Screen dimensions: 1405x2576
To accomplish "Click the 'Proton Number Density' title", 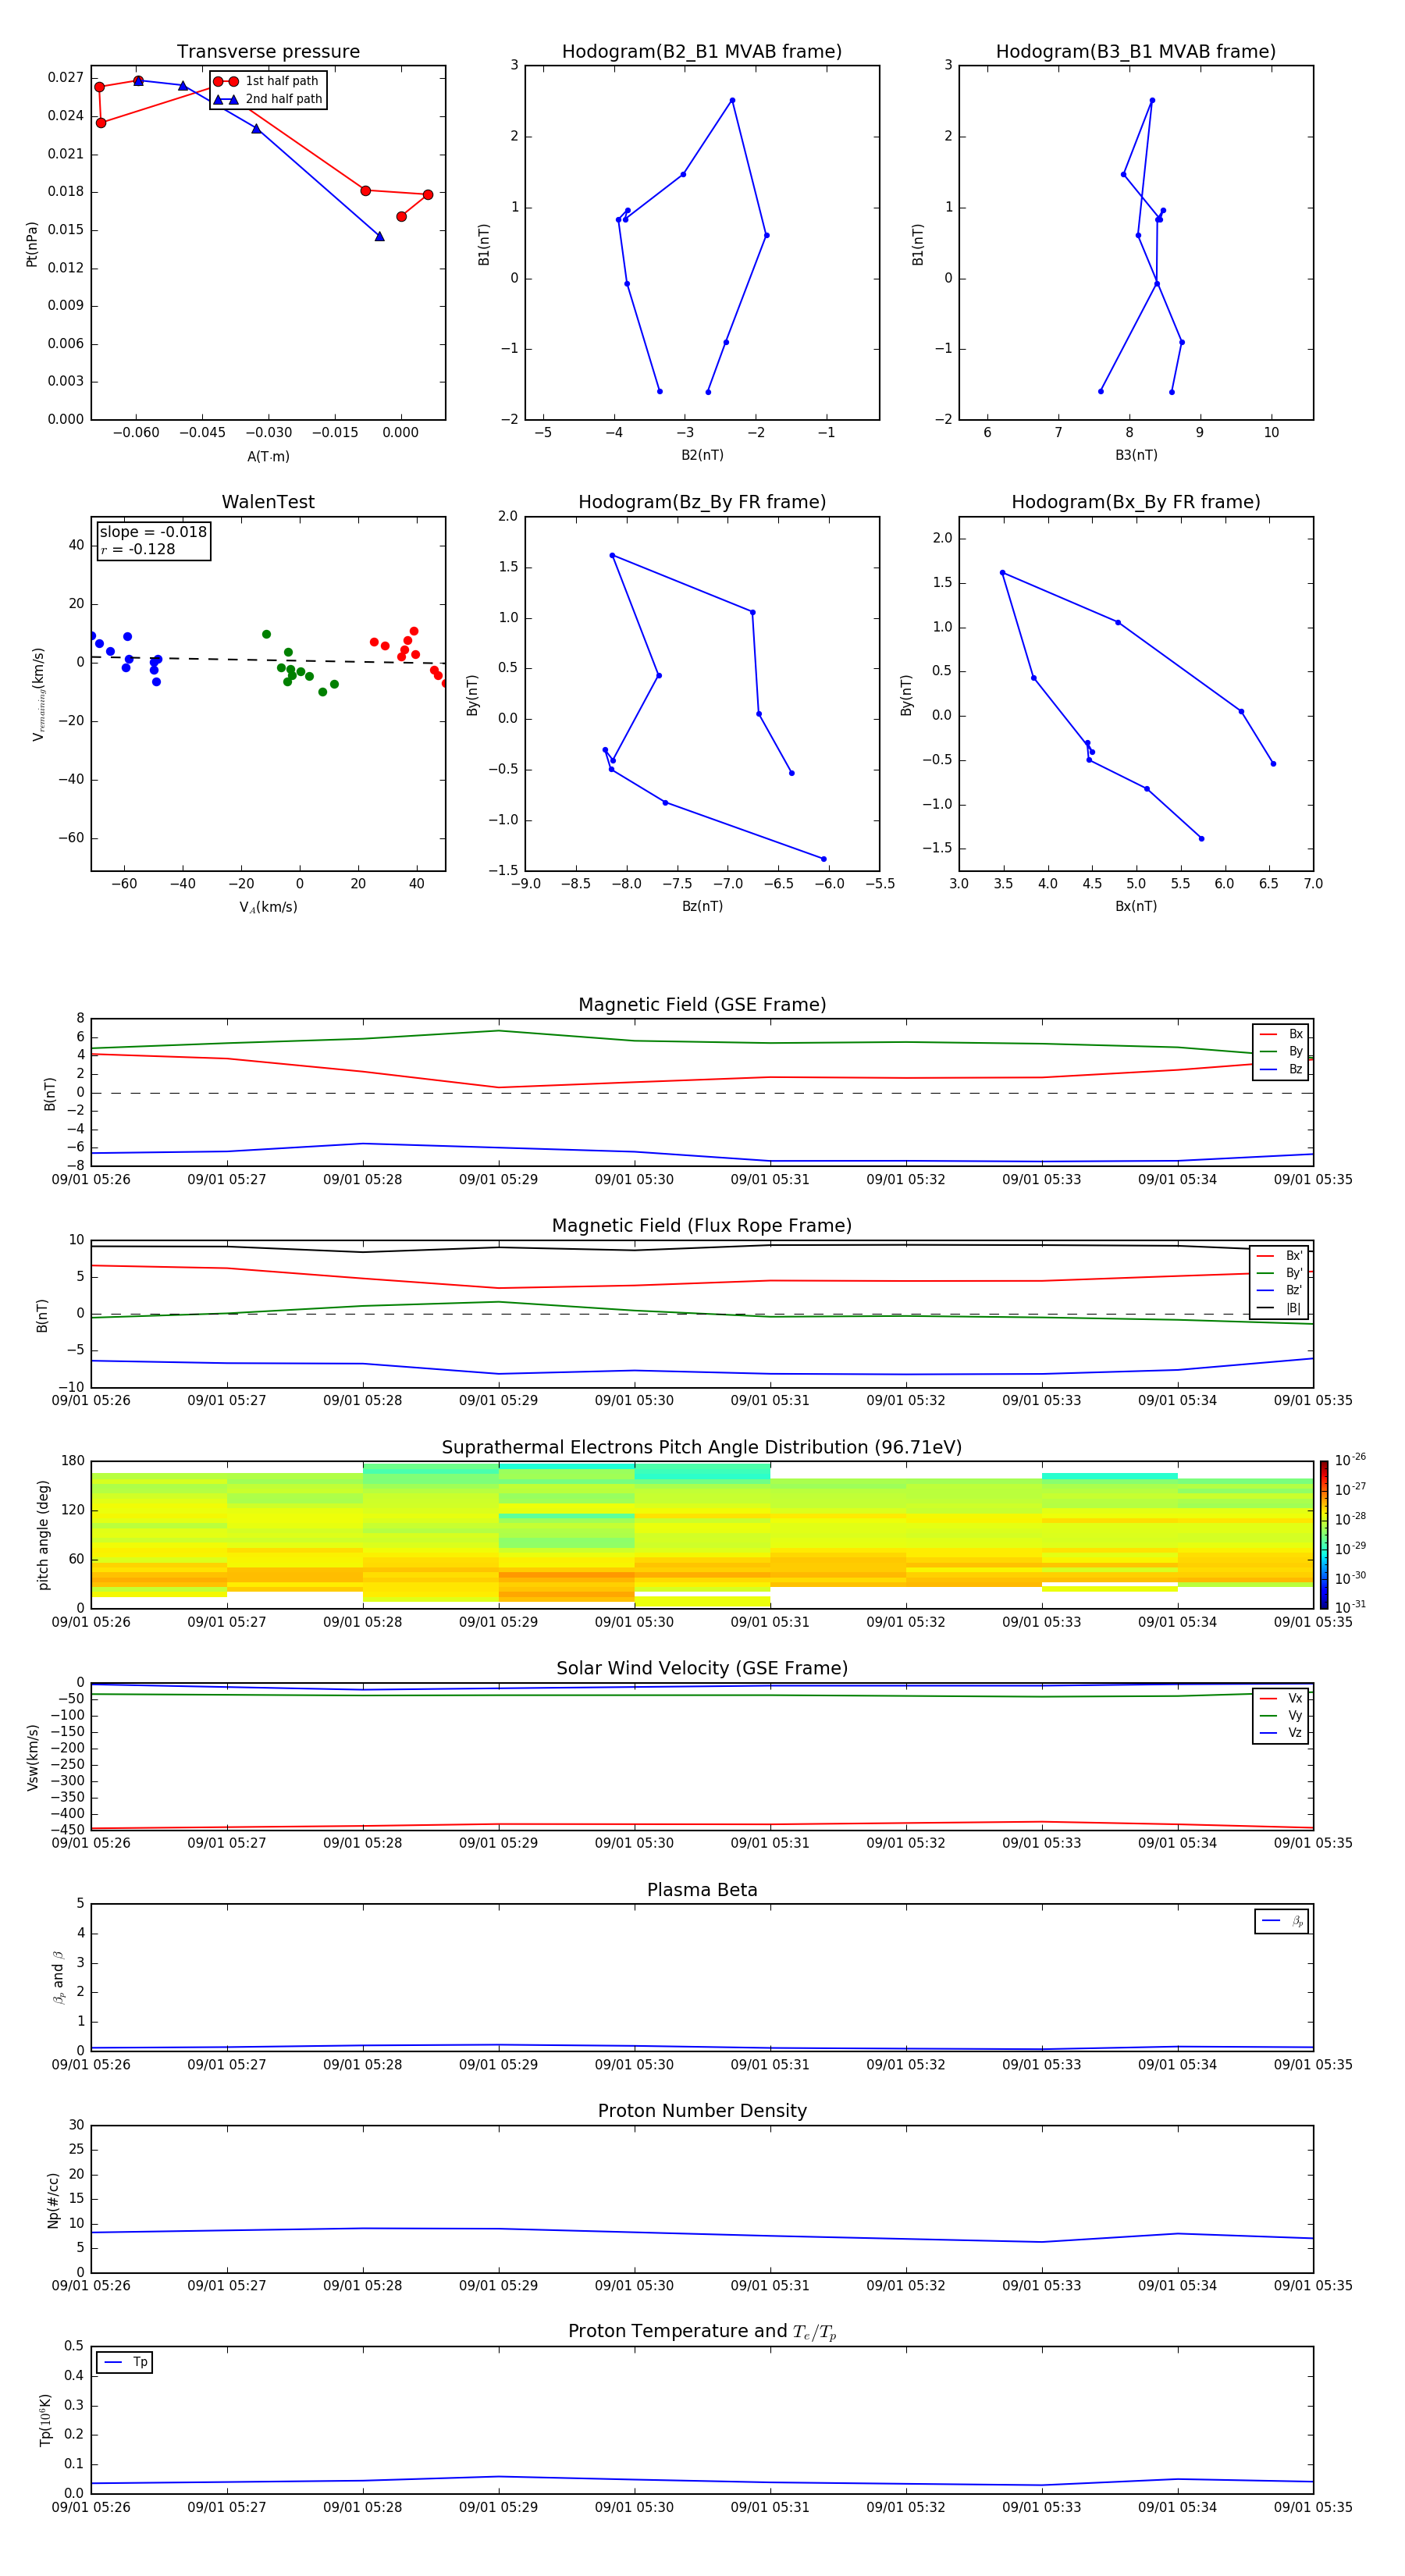I will coord(702,2111).
